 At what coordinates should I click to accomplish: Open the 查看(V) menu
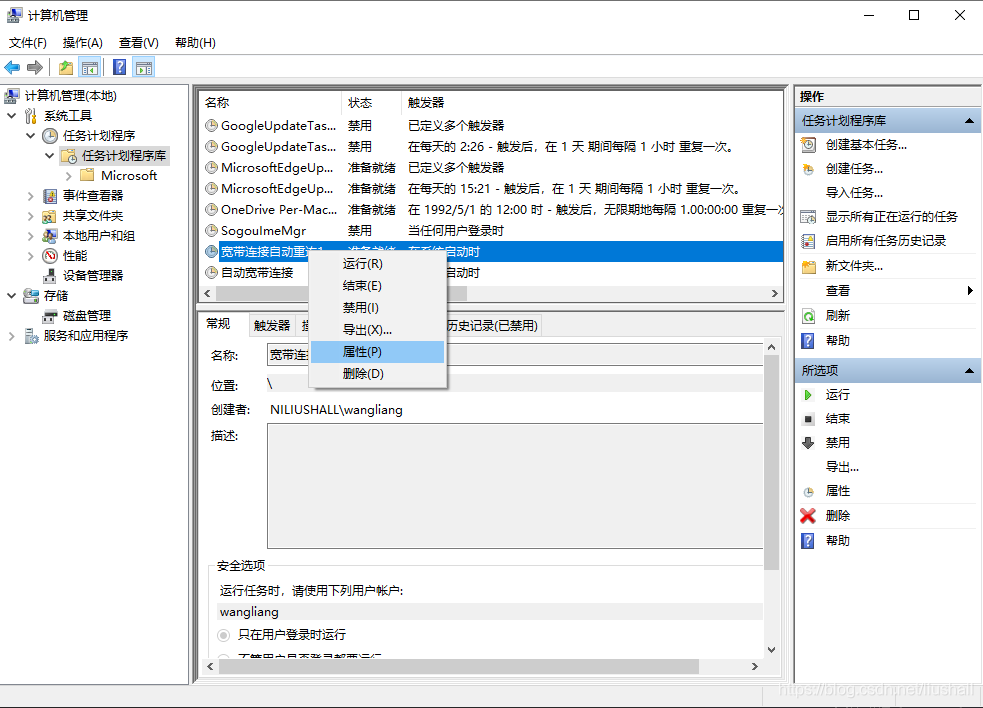click(139, 43)
